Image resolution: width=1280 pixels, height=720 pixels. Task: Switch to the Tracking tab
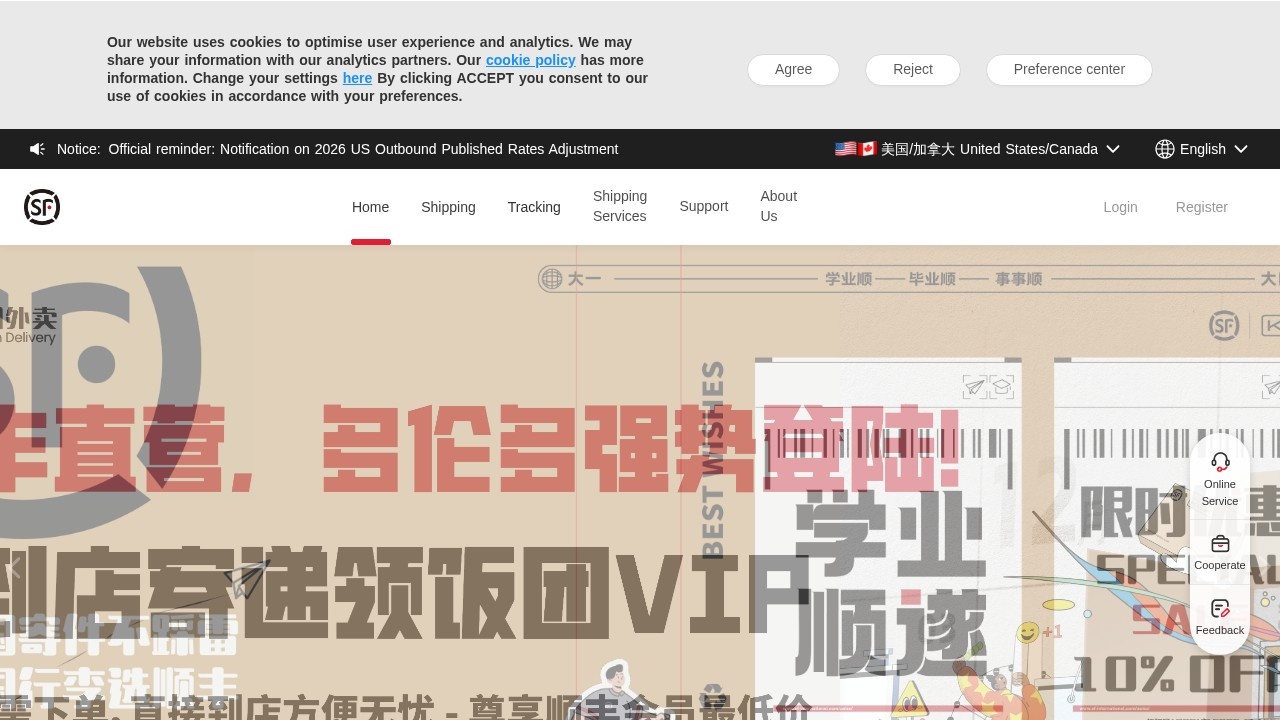click(533, 207)
